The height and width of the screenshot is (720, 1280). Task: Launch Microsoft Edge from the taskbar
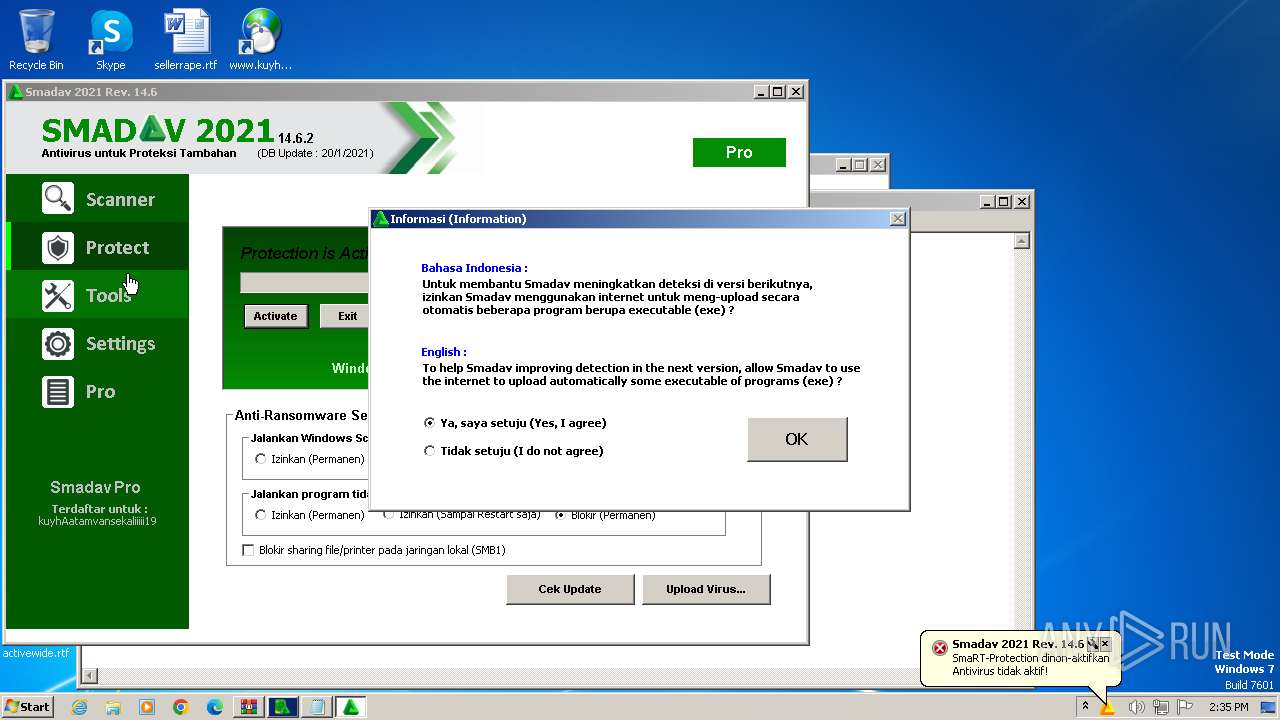pyautogui.click(x=215, y=707)
